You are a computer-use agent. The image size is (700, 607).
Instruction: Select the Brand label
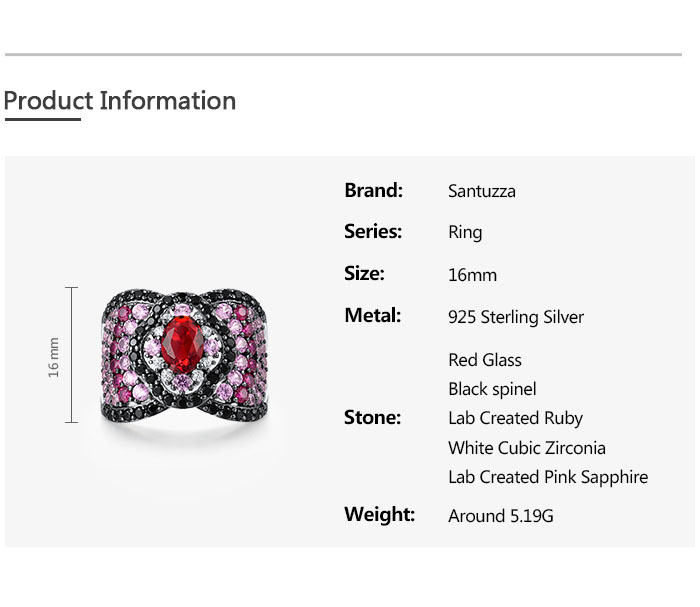point(373,190)
